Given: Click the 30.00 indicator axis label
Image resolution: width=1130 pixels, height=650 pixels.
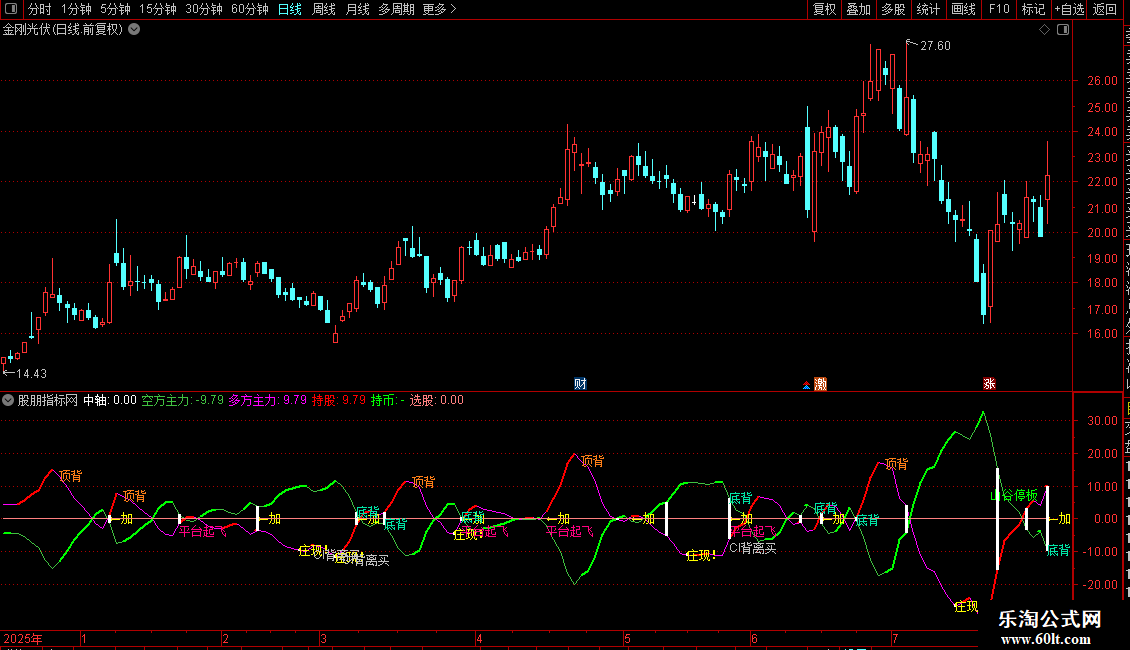Looking at the screenshot, I should [x=1103, y=421].
